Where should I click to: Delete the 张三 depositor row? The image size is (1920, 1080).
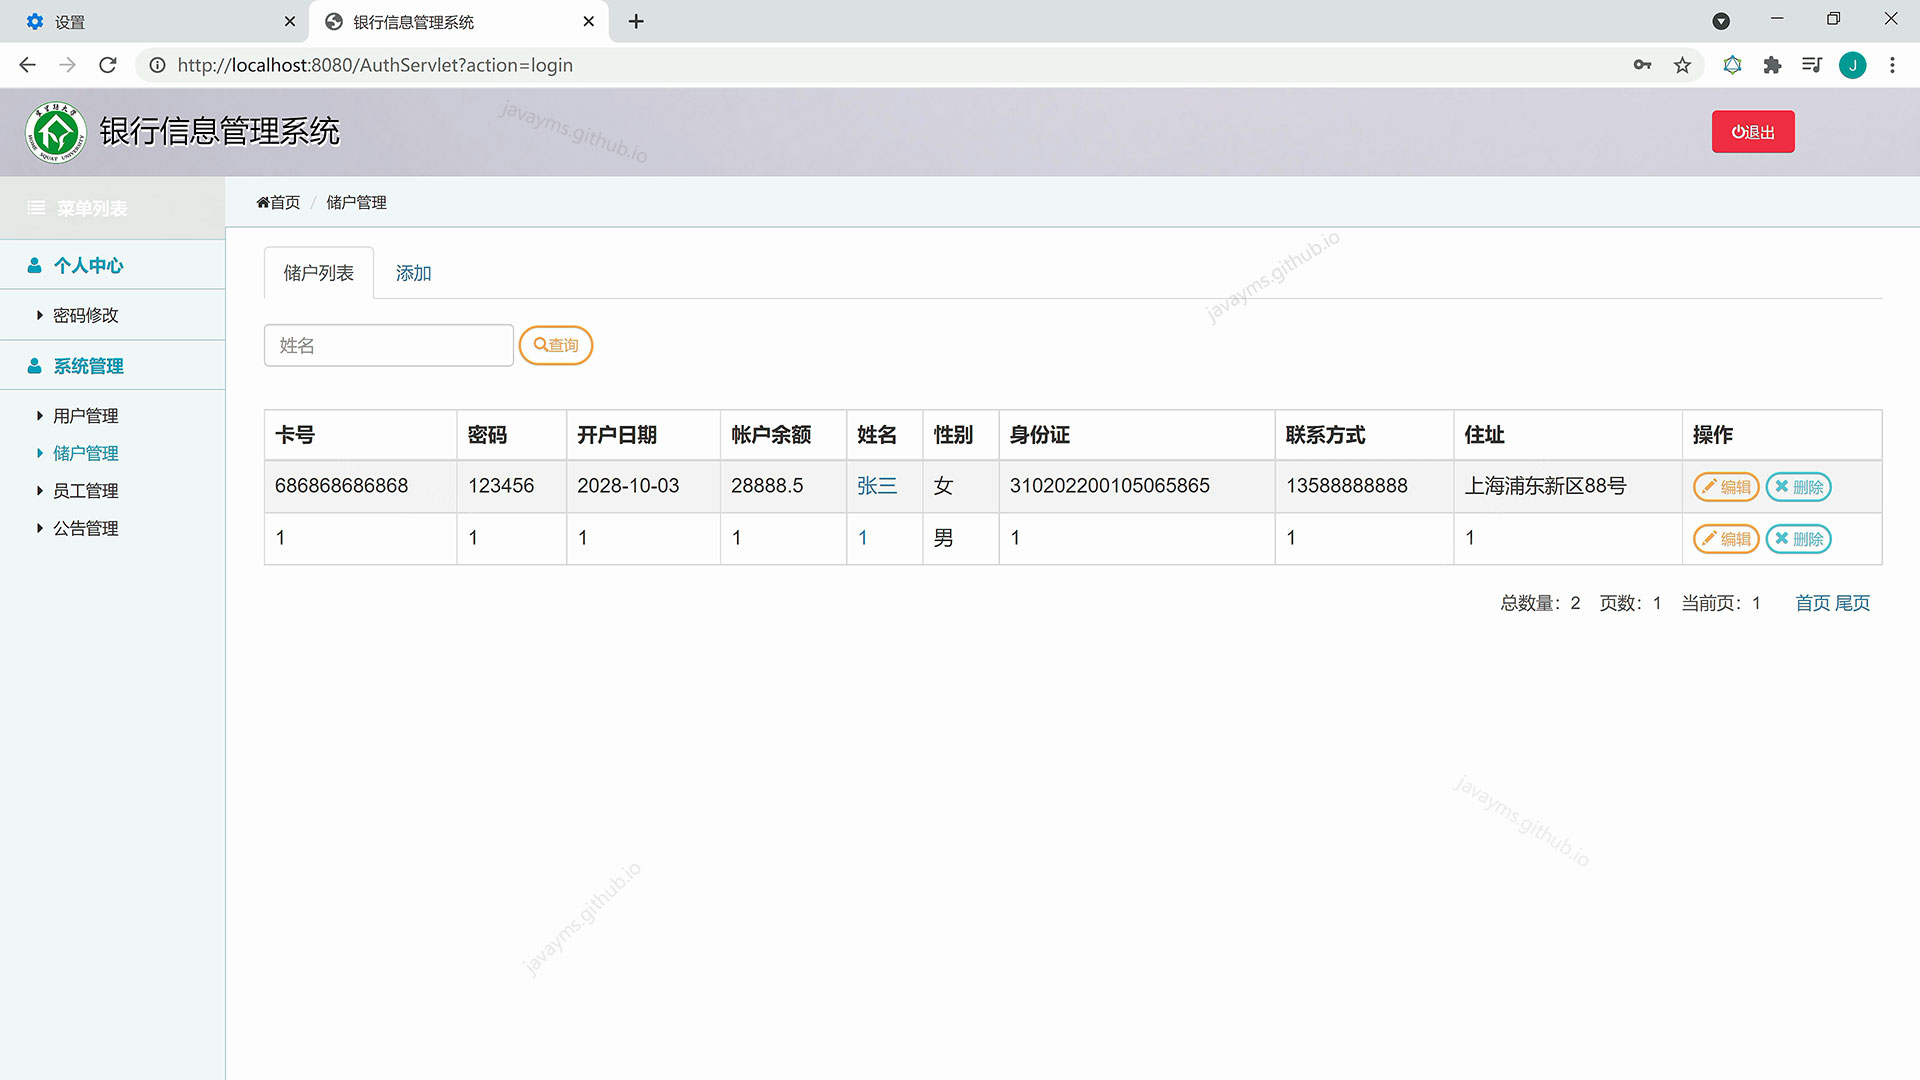tap(1798, 487)
